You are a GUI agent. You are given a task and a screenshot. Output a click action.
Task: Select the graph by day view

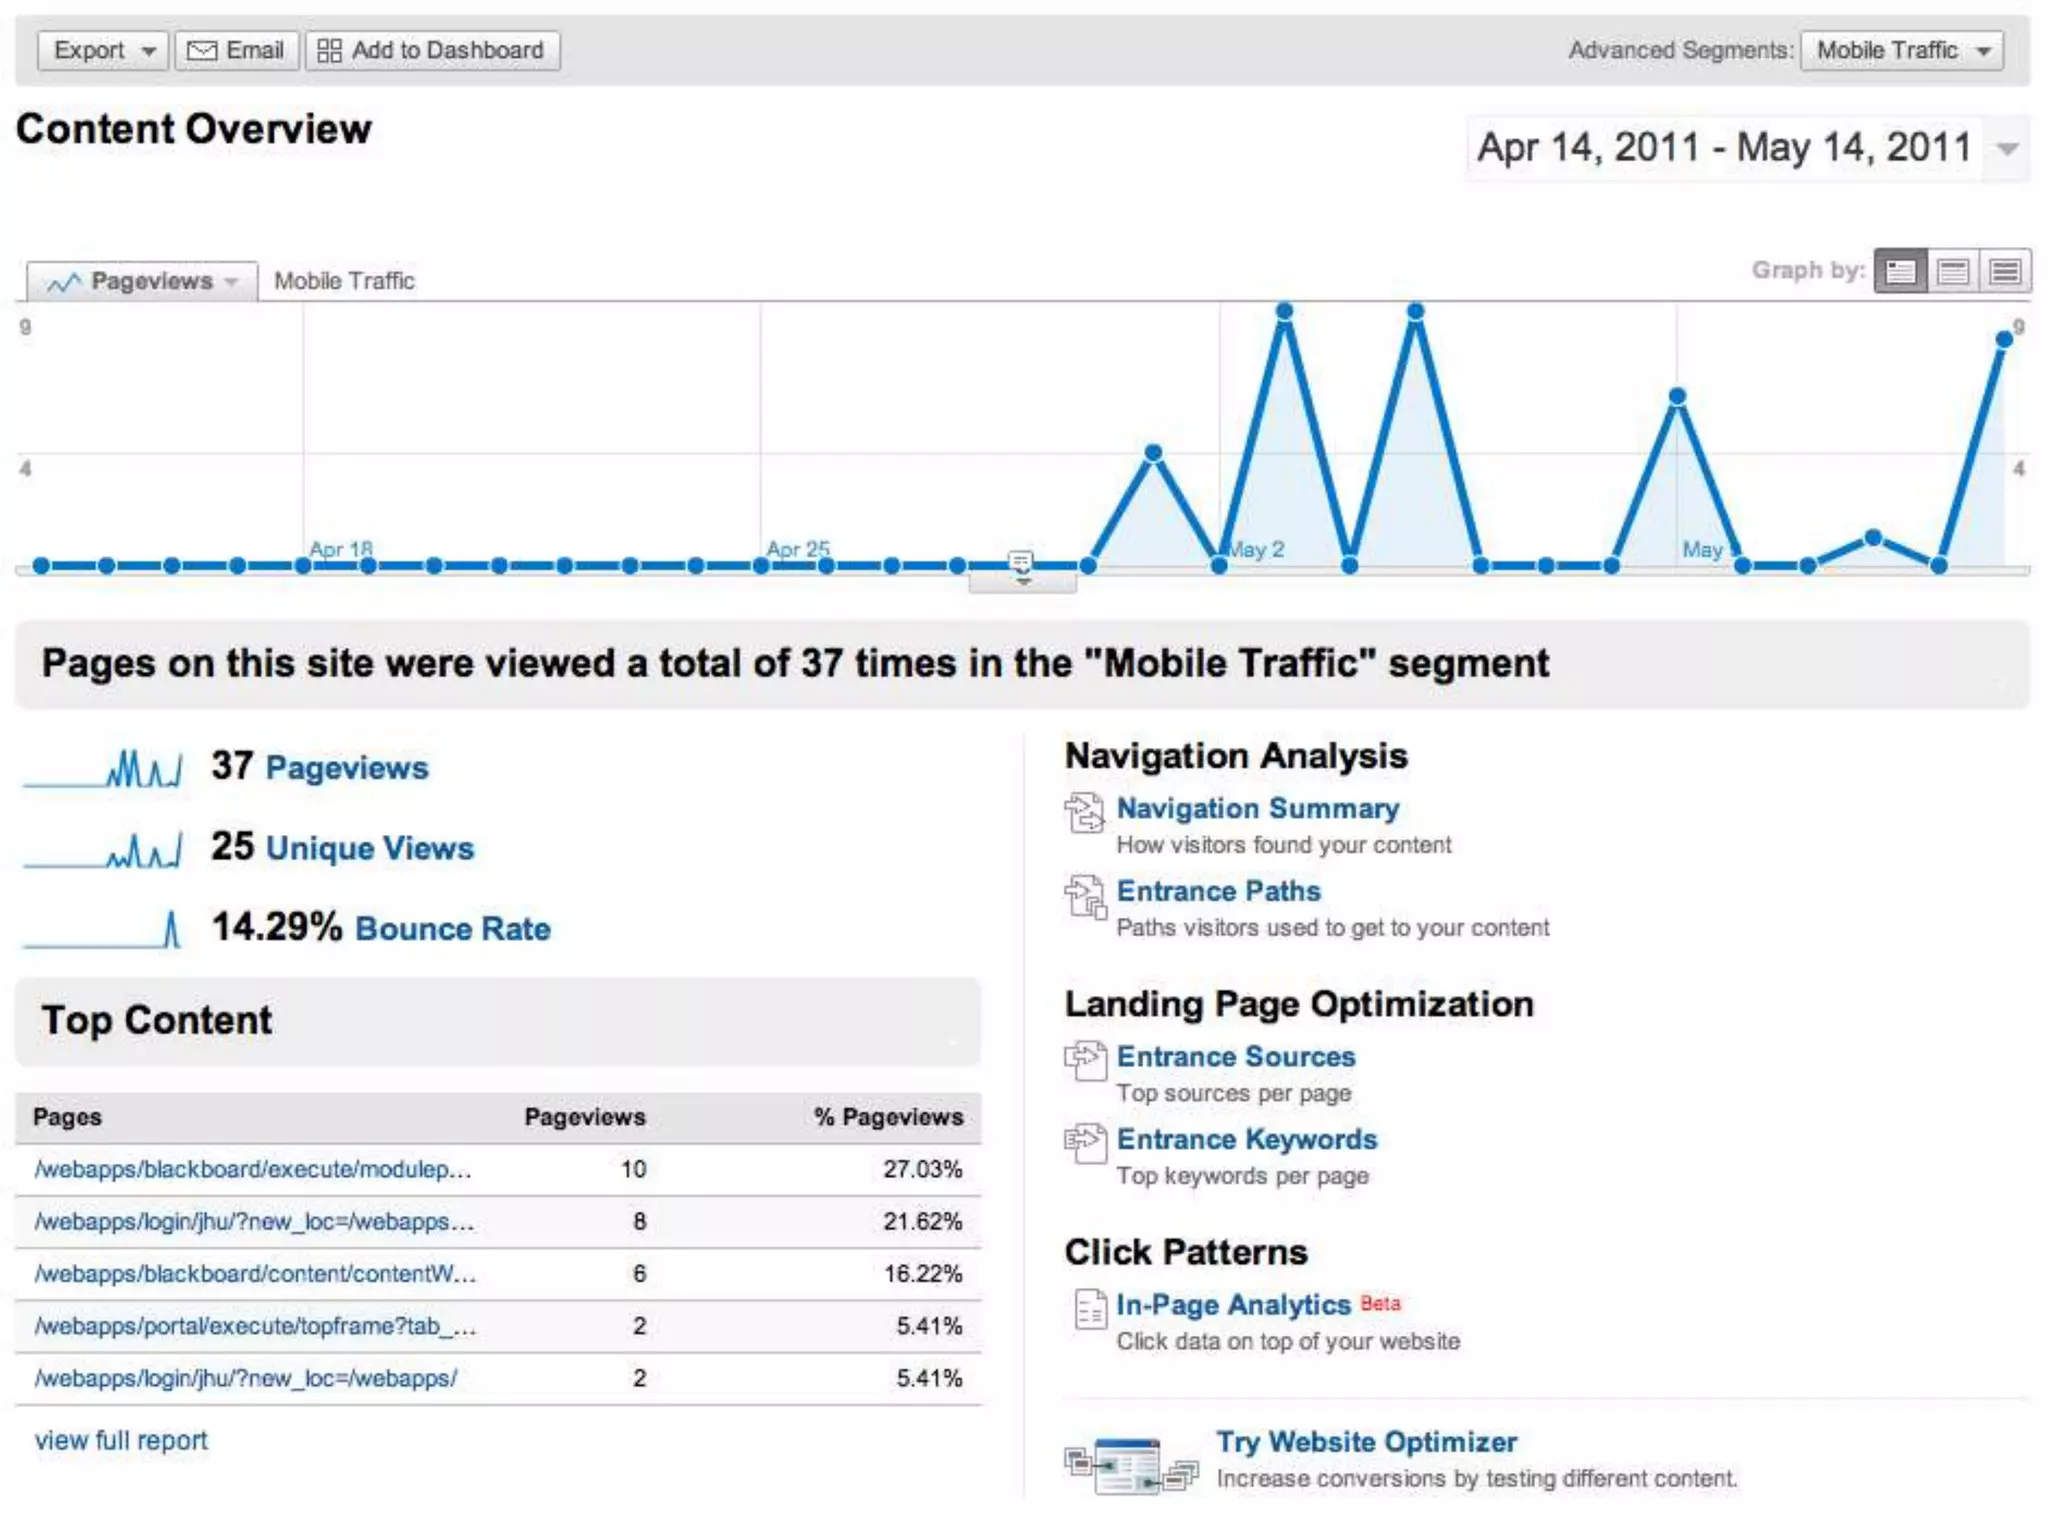coord(1900,271)
